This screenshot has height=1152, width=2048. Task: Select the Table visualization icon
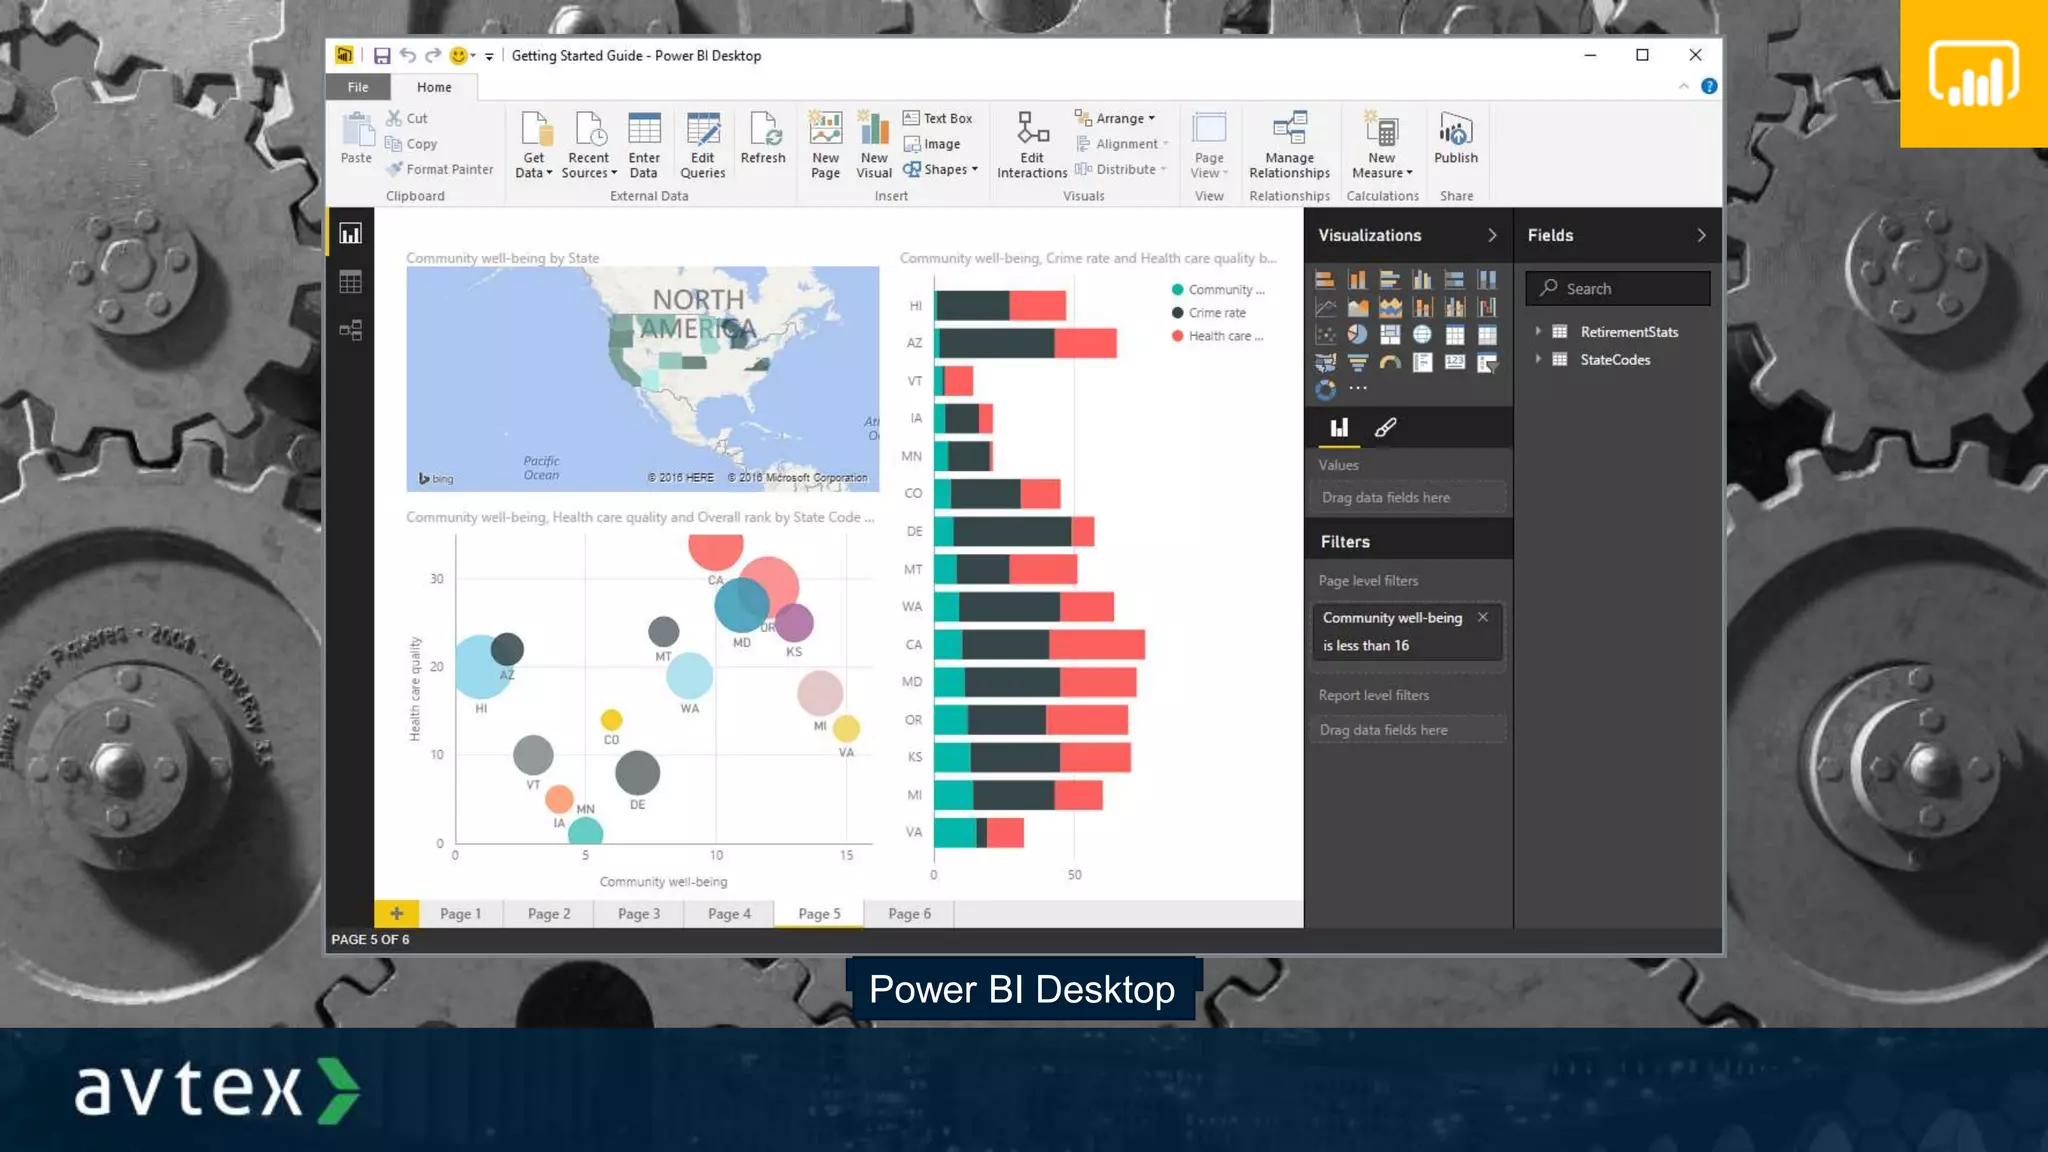tap(1455, 335)
